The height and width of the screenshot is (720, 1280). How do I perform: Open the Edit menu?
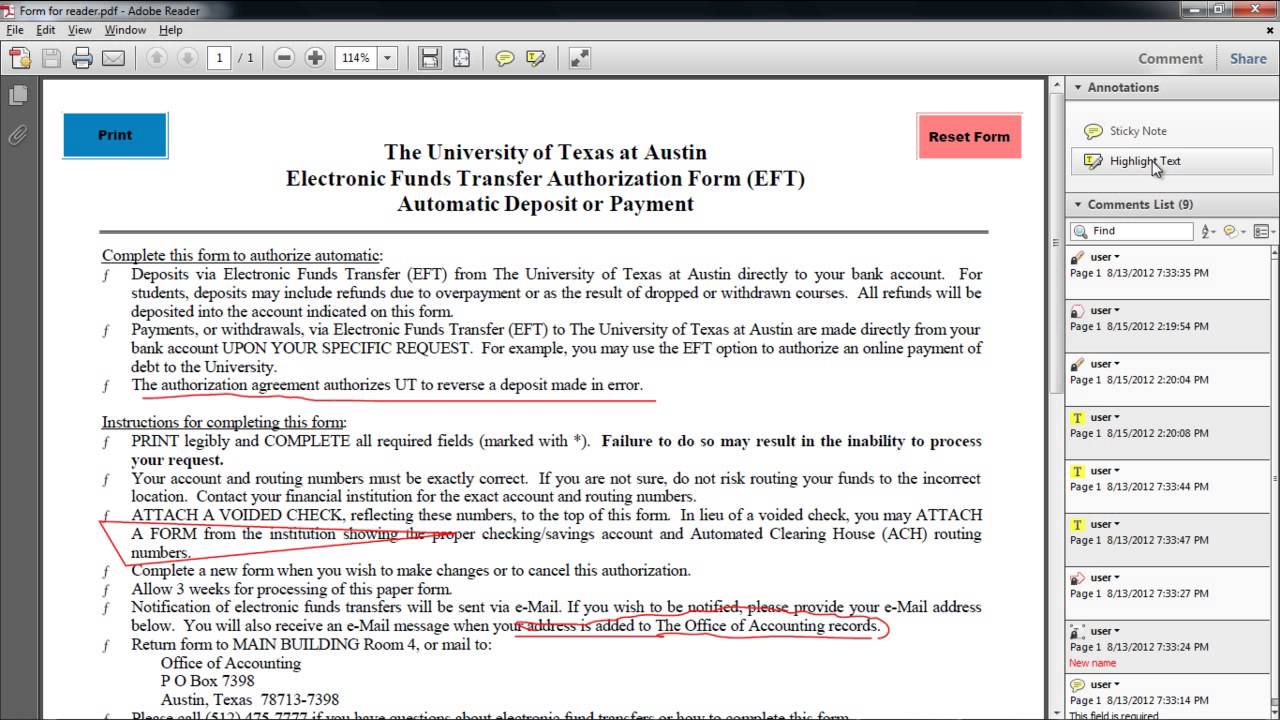(46, 30)
